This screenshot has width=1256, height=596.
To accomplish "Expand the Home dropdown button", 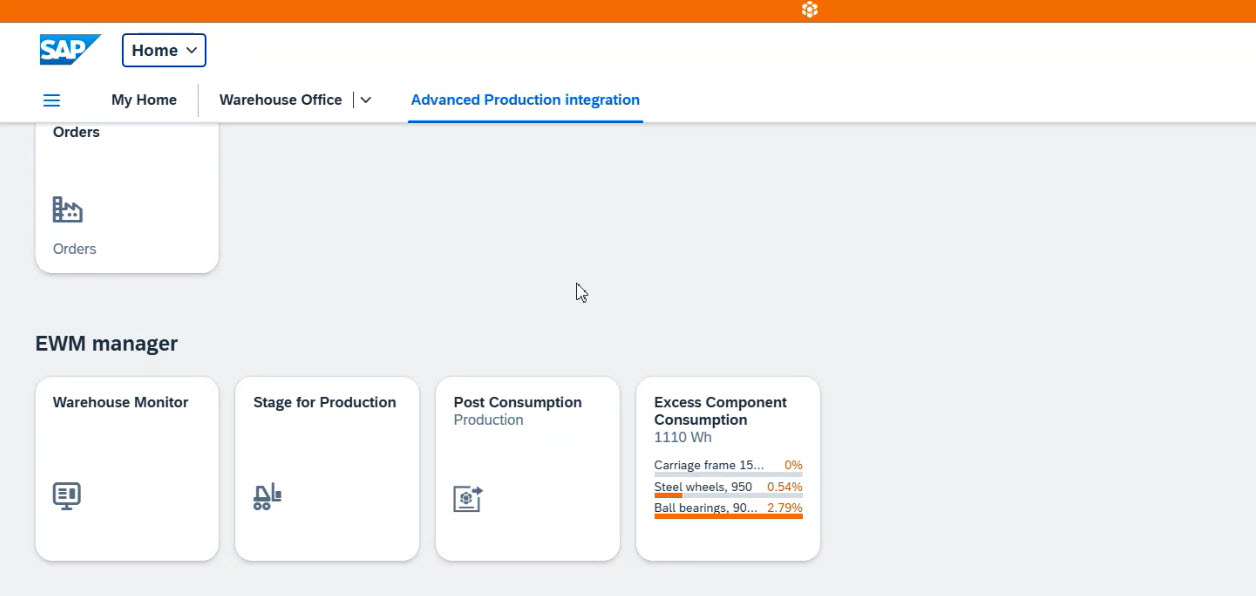I will pyautogui.click(x=164, y=50).
